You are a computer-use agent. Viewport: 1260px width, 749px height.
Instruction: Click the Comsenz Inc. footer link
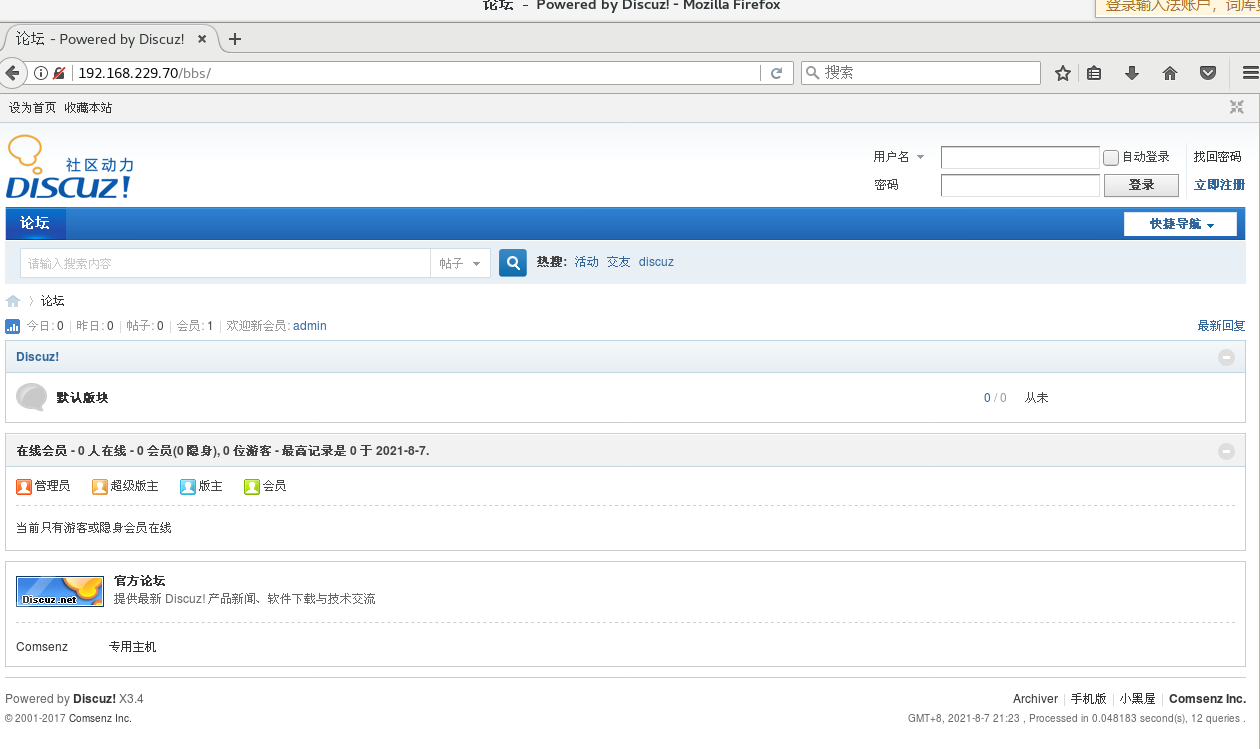point(1207,699)
